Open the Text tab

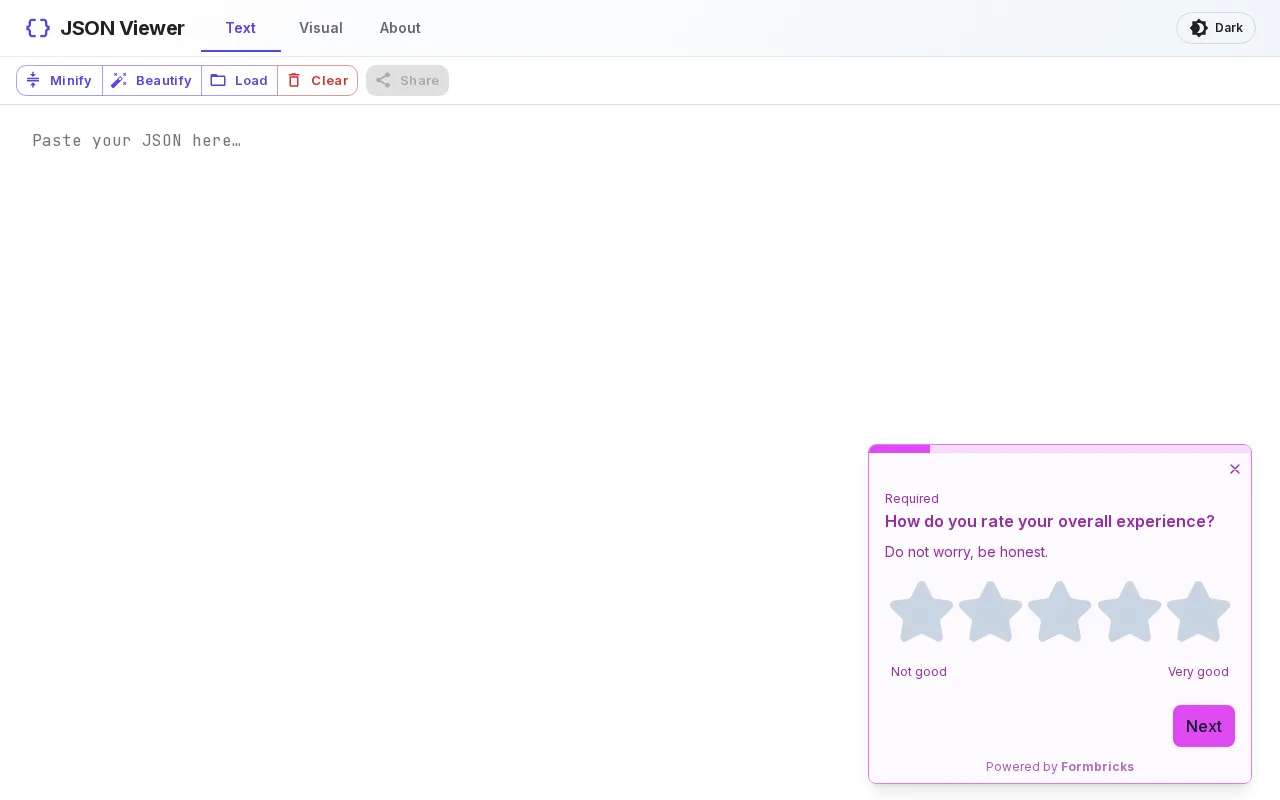(x=240, y=28)
